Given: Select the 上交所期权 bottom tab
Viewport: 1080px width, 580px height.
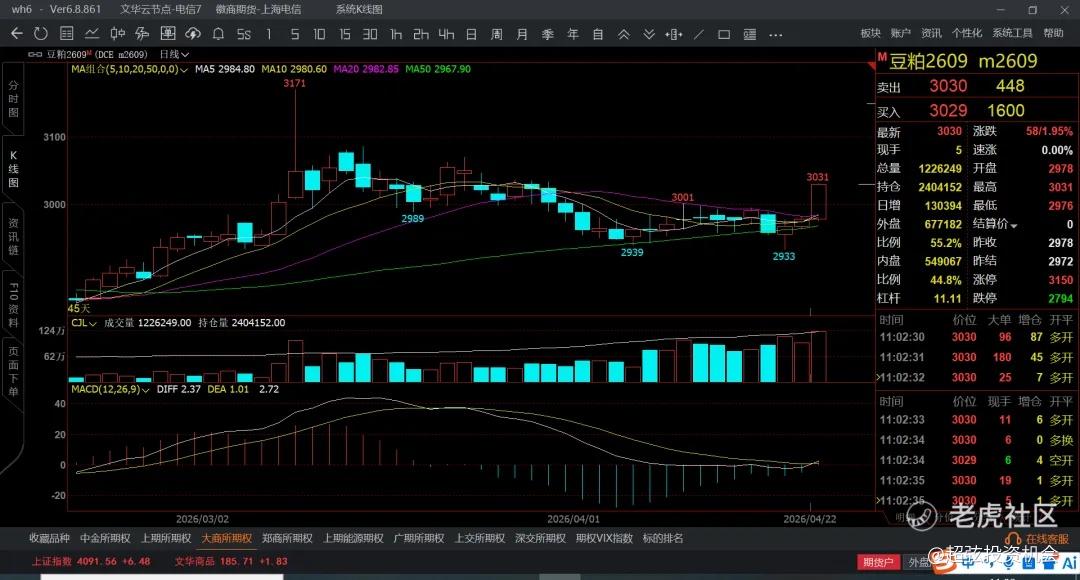Looking at the screenshot, I should coord(479,538).
